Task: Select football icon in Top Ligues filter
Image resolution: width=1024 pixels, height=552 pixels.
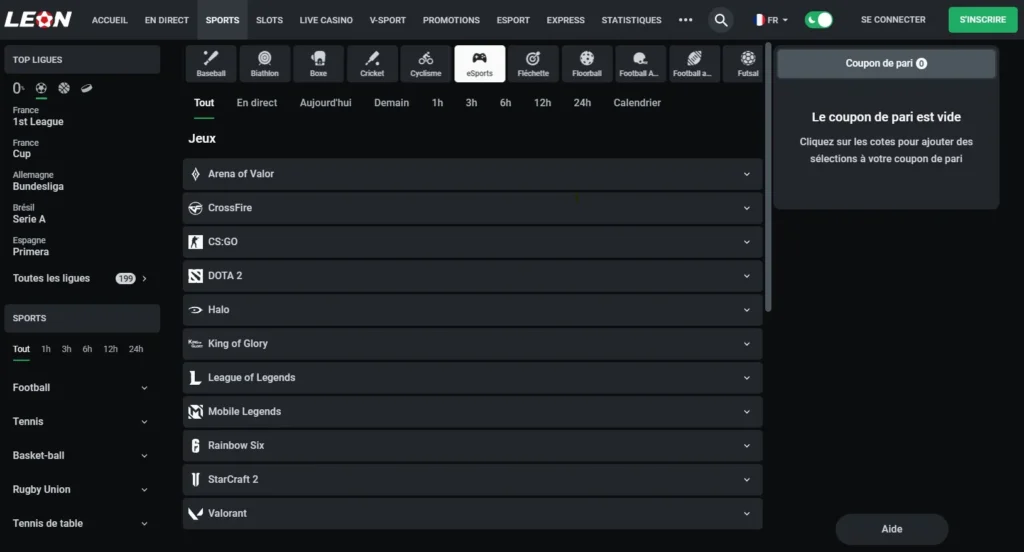Action: pyautogui.click(x=41, y=88)
